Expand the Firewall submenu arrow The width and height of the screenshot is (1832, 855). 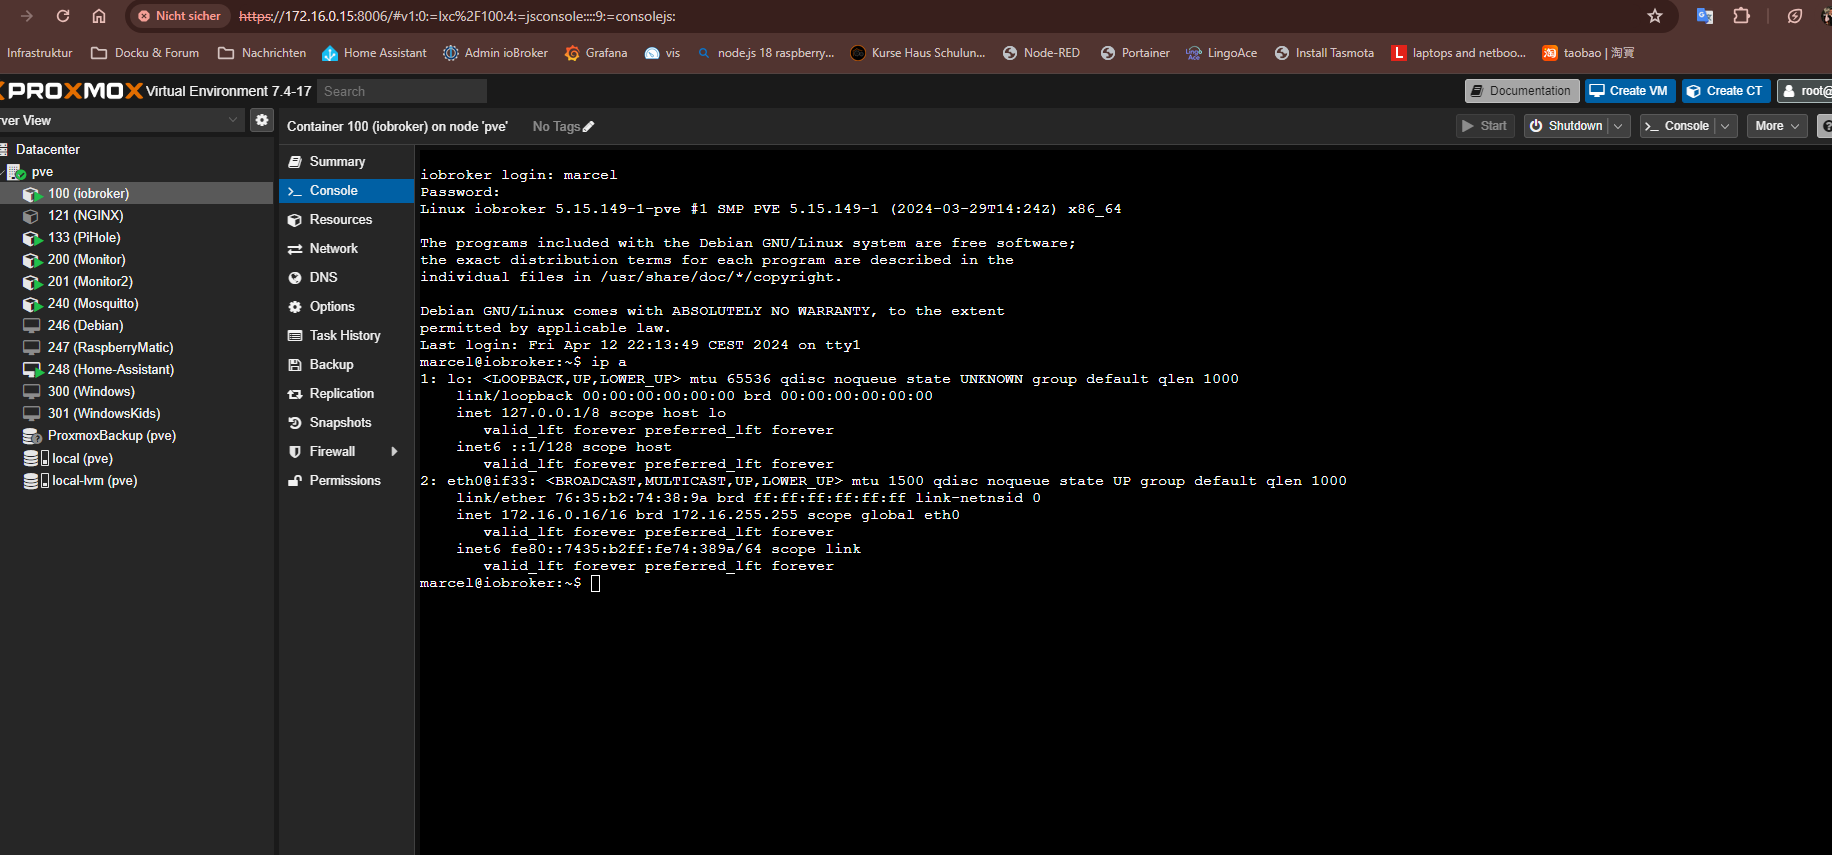click(x=395, y=451)
